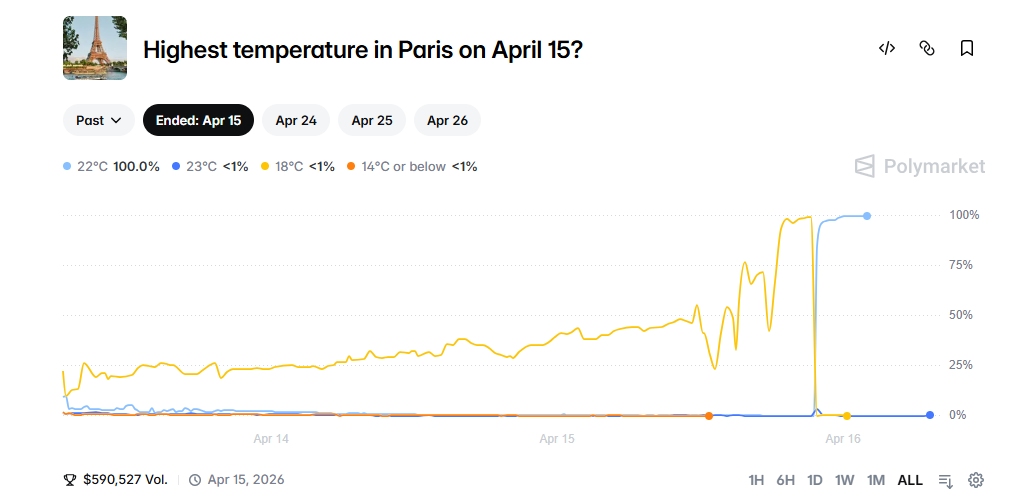The height and width of the screenshot is (499, 1011).
Task: Click the Eiffel Tower market thumbnail
Action: coord(95,48)
